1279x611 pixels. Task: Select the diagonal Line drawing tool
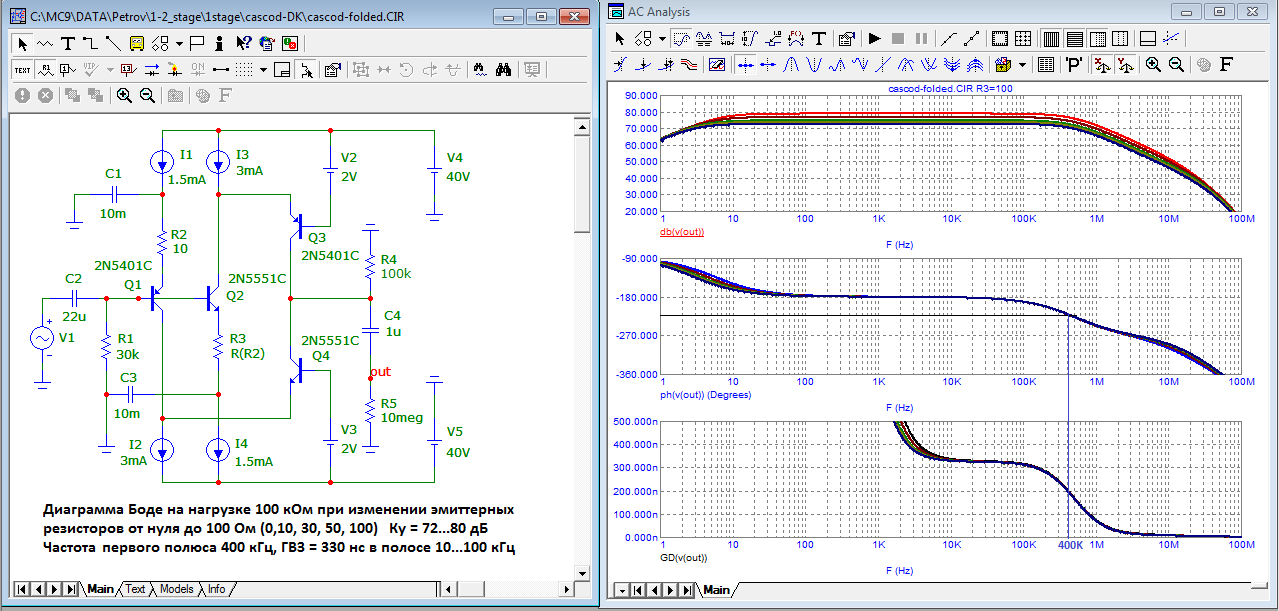tap(112, 43)
